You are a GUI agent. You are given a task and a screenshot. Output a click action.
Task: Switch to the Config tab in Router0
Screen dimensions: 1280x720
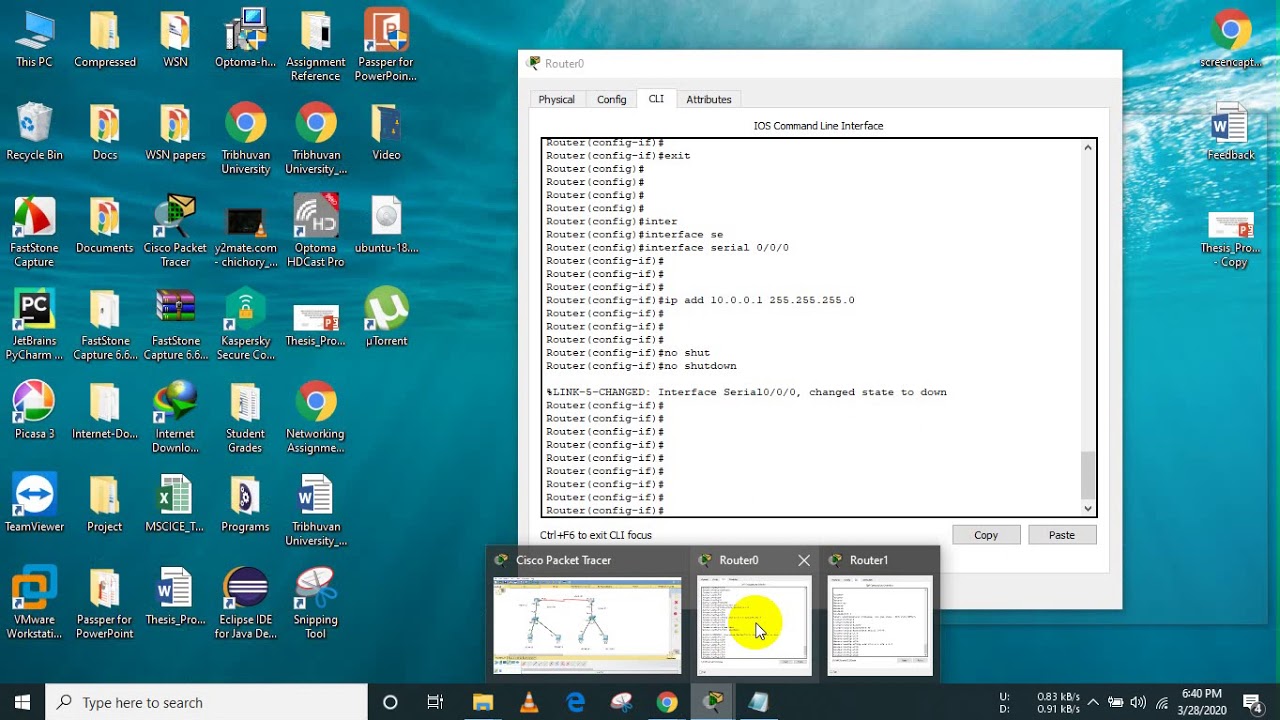tap(611, 99)
